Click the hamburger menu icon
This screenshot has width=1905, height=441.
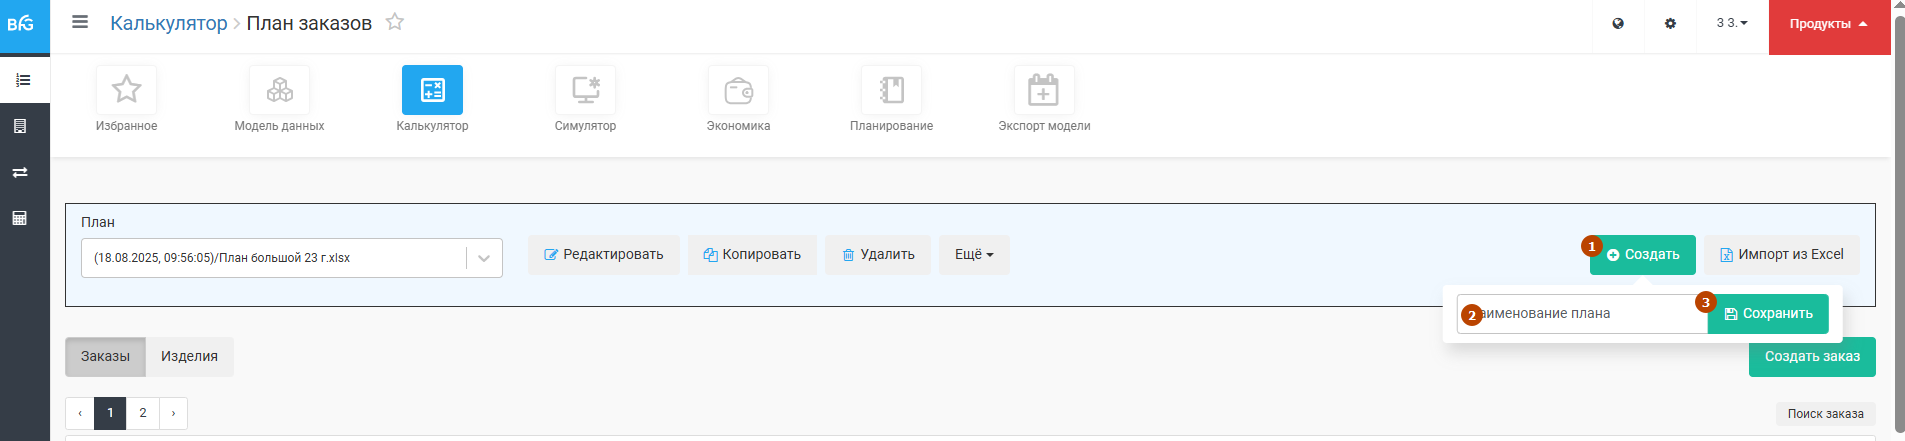click(x=80, y=22)
